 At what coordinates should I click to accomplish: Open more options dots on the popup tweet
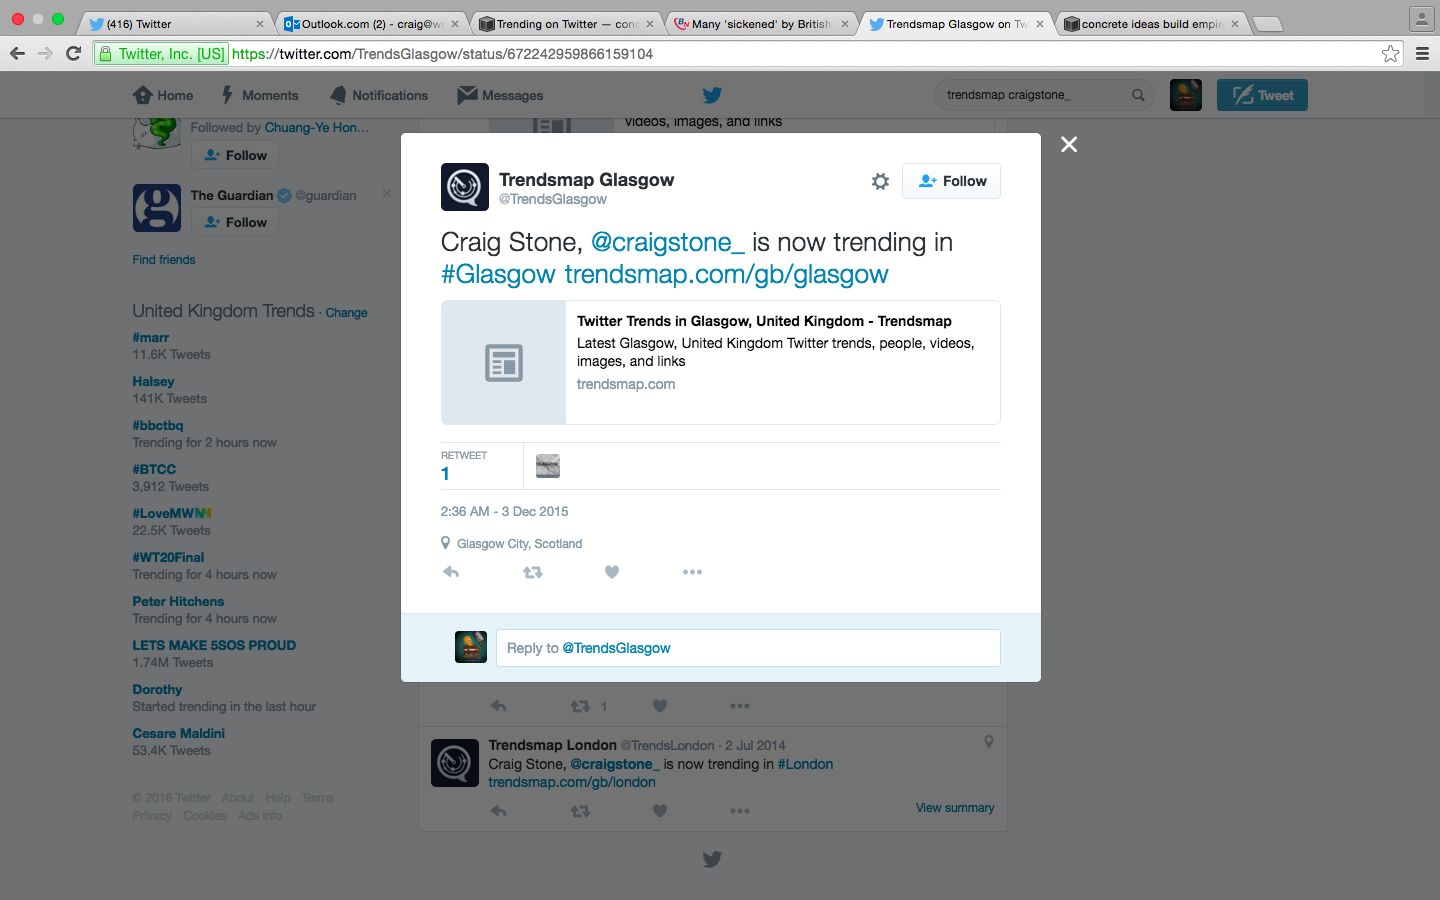click(x=692, y=572)
